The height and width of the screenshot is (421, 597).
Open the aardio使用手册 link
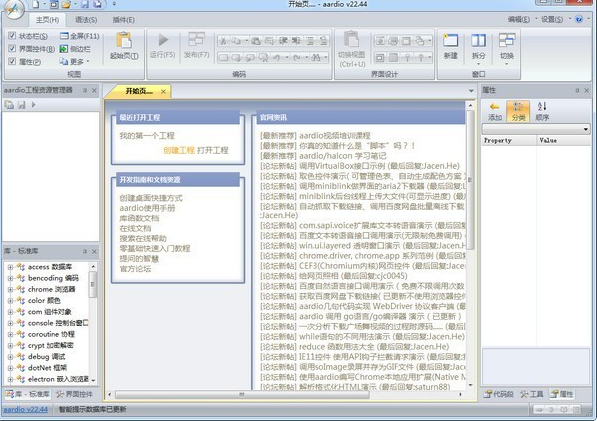click(147, 208)
